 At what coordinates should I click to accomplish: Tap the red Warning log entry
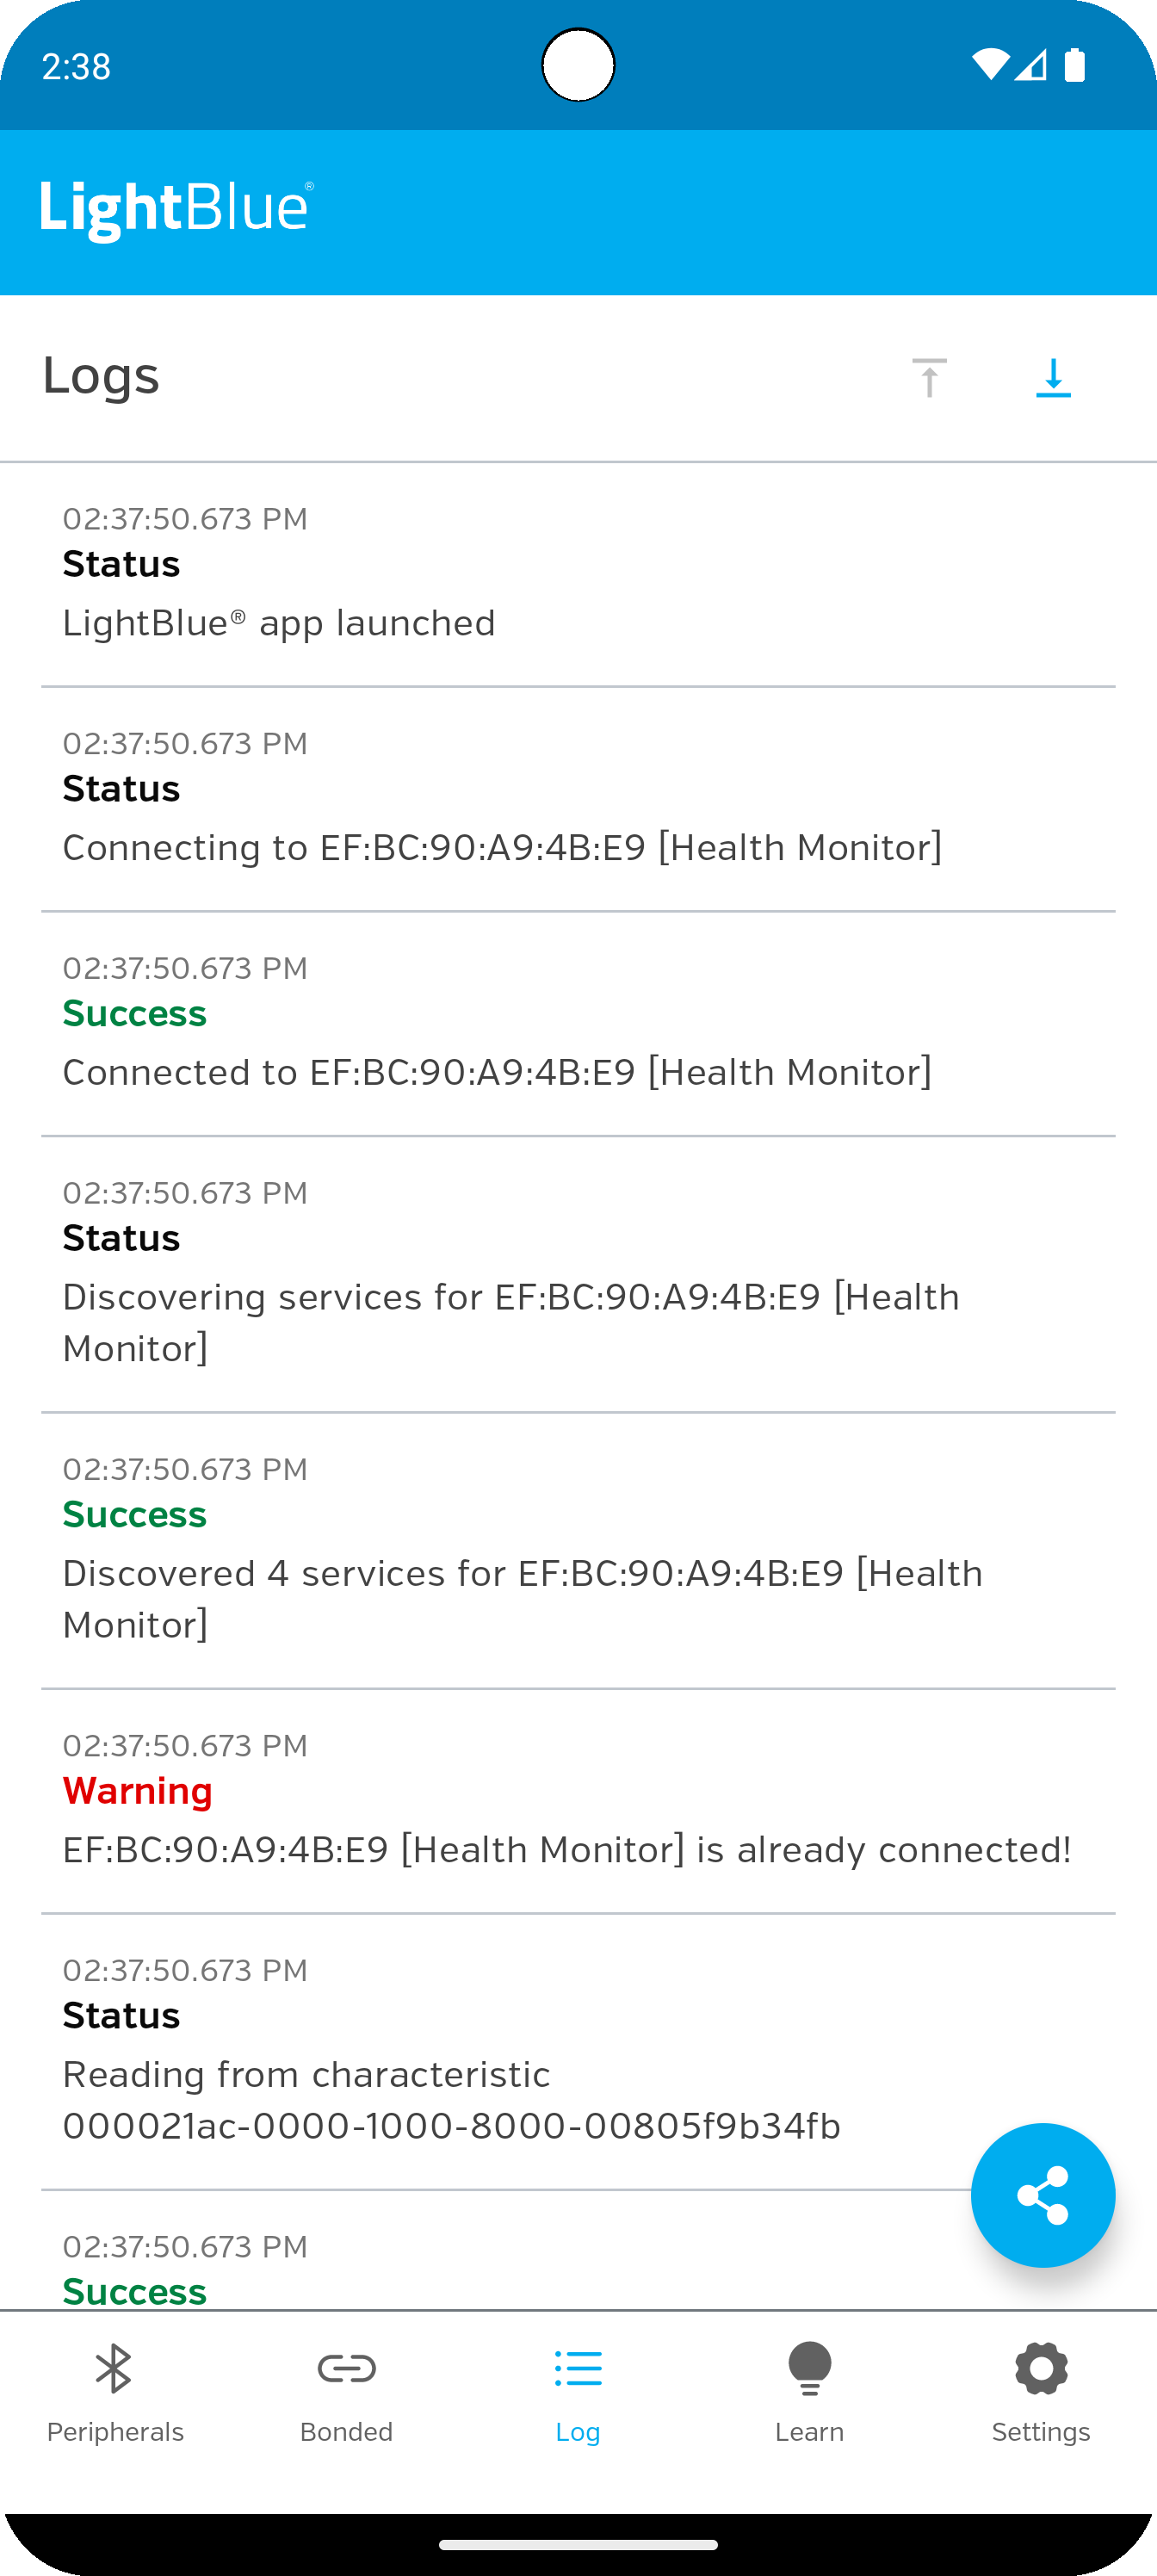pyautogui.click(x=578, y=1802)
